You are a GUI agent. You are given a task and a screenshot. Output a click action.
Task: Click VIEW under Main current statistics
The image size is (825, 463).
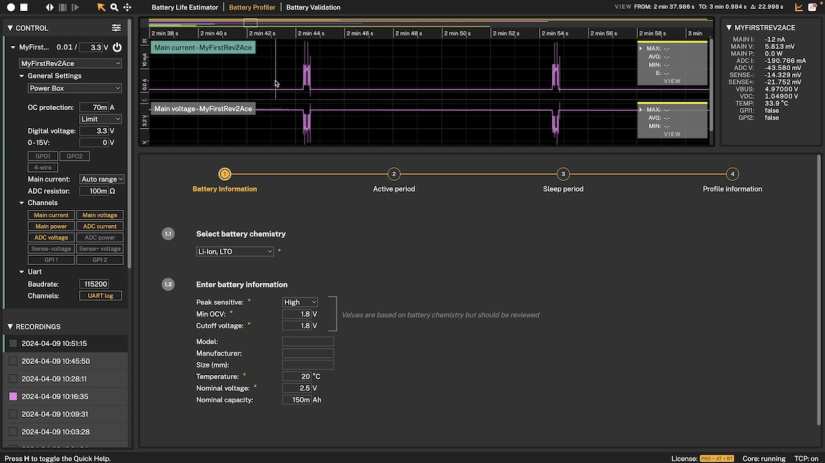coord(672,81)
